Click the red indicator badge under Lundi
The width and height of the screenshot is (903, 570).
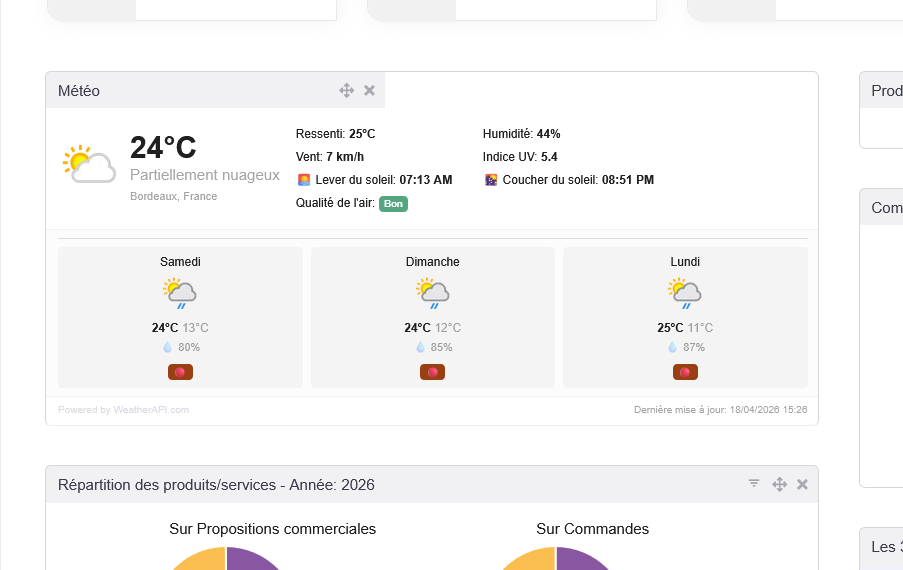pyautogui.click(x=685, y=372)
